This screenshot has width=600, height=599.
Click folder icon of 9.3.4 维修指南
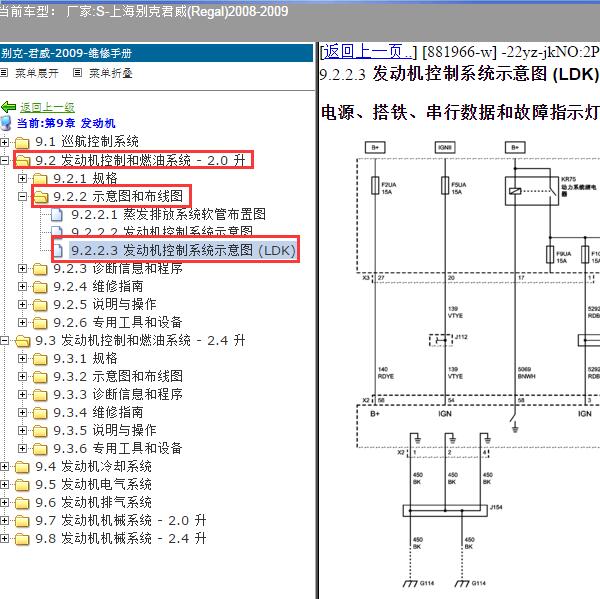pos(40,413)
